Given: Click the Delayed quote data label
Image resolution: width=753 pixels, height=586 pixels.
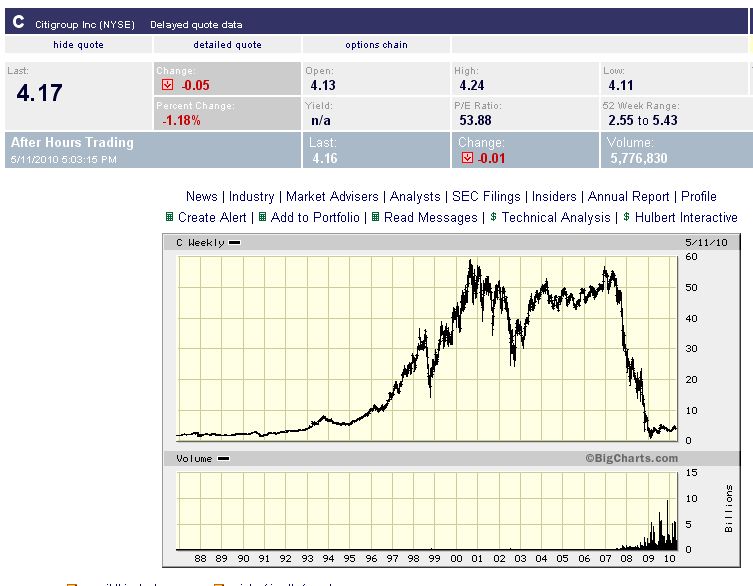Looking at the screenshot, I should (196, 24).
